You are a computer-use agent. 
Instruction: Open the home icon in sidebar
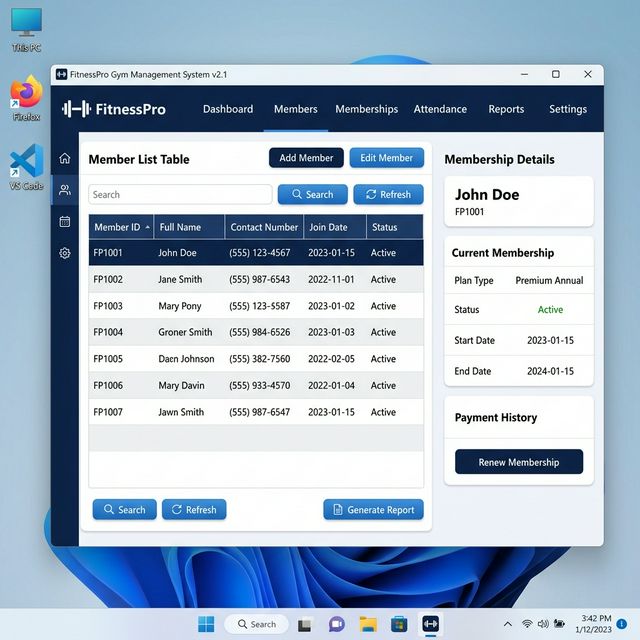click(x=64, y=158)
